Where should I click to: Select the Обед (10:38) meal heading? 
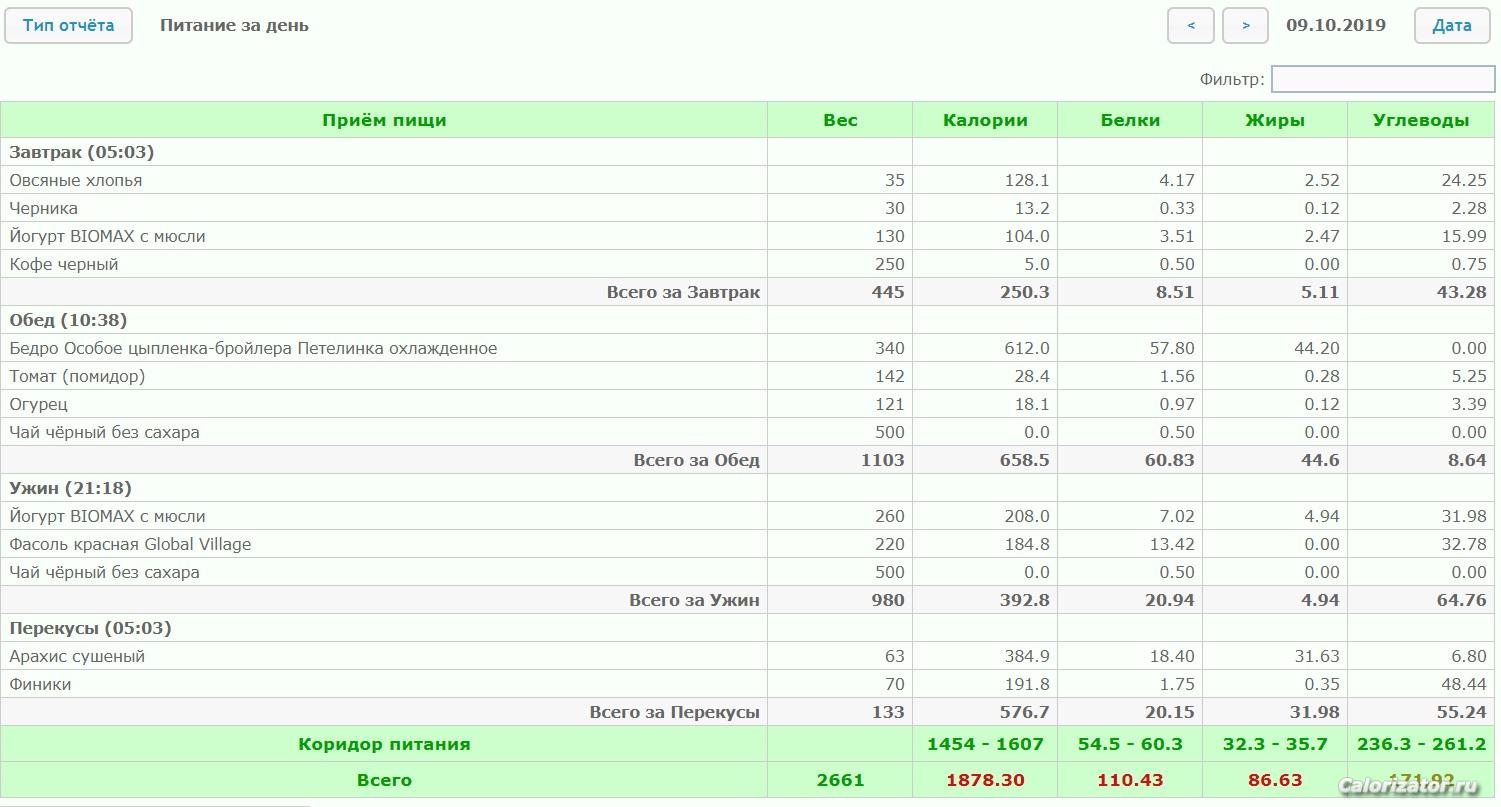[x=68, y=320]
